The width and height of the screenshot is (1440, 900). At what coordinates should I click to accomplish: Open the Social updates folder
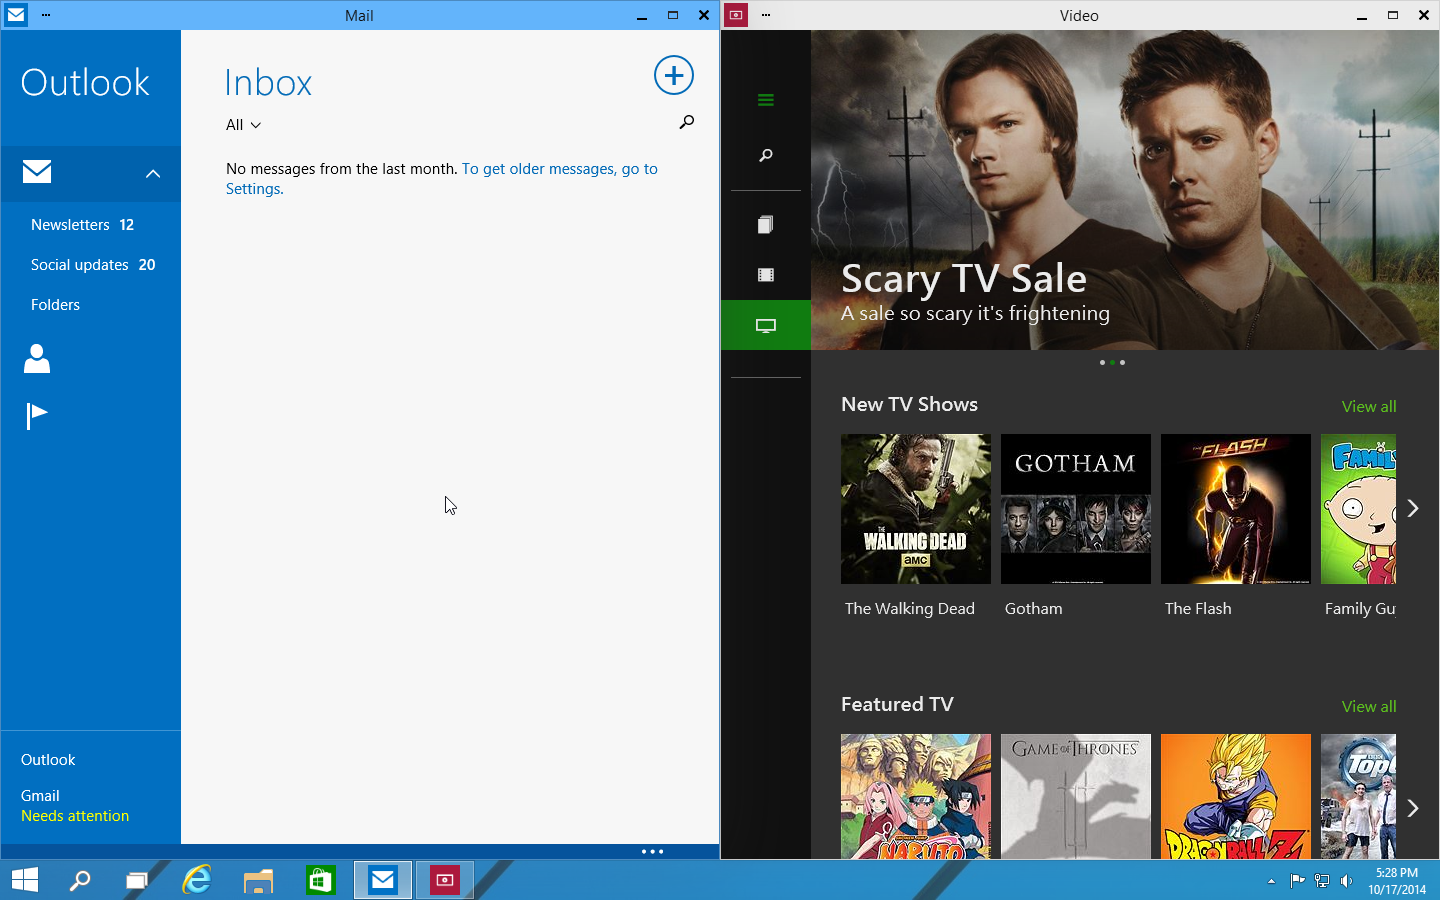pos(92,265)
